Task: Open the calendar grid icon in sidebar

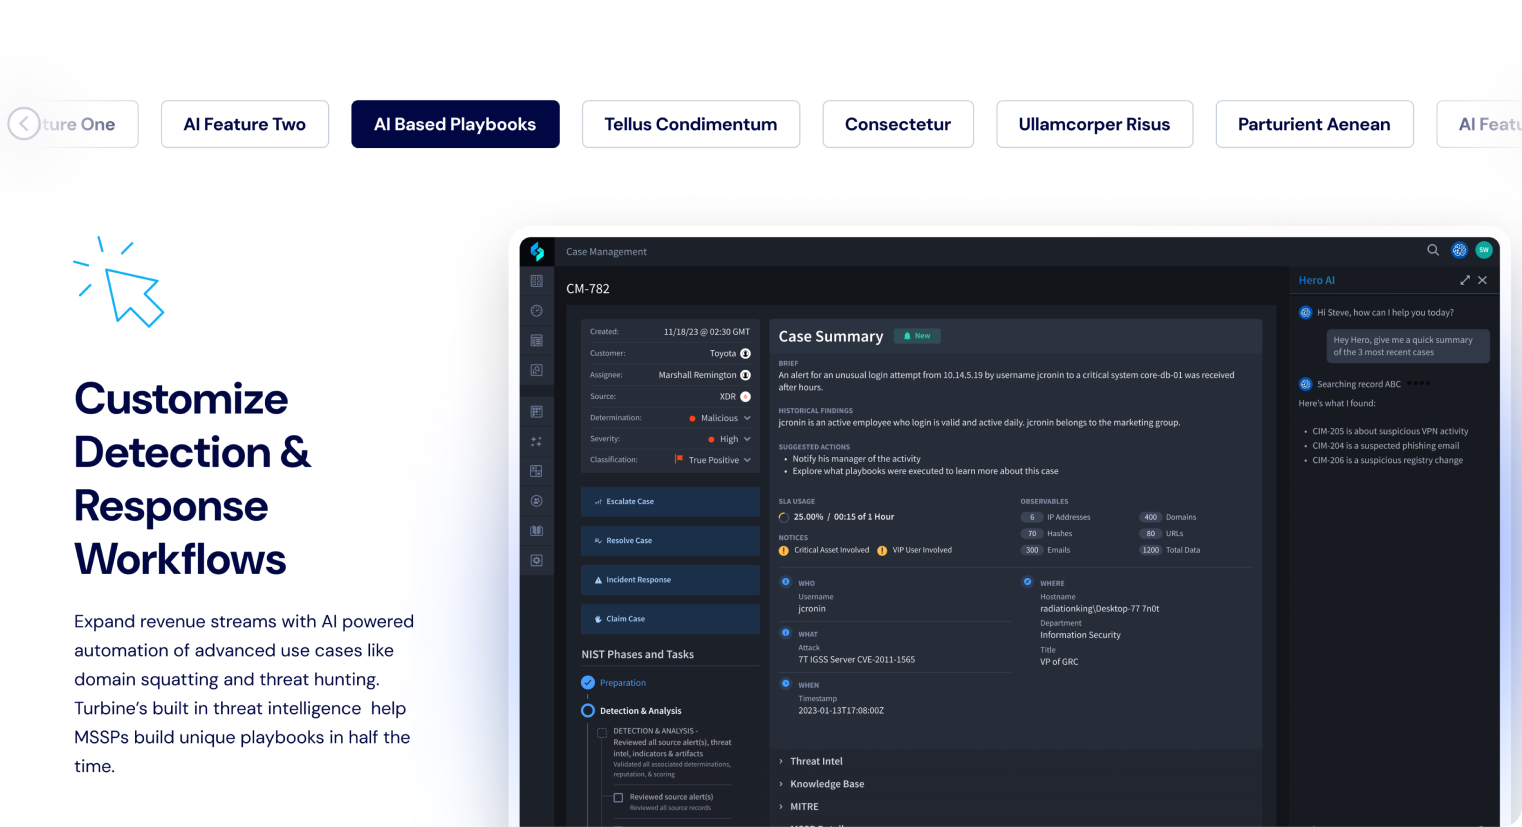Action: pyautogui.click(x=537, y=411)
